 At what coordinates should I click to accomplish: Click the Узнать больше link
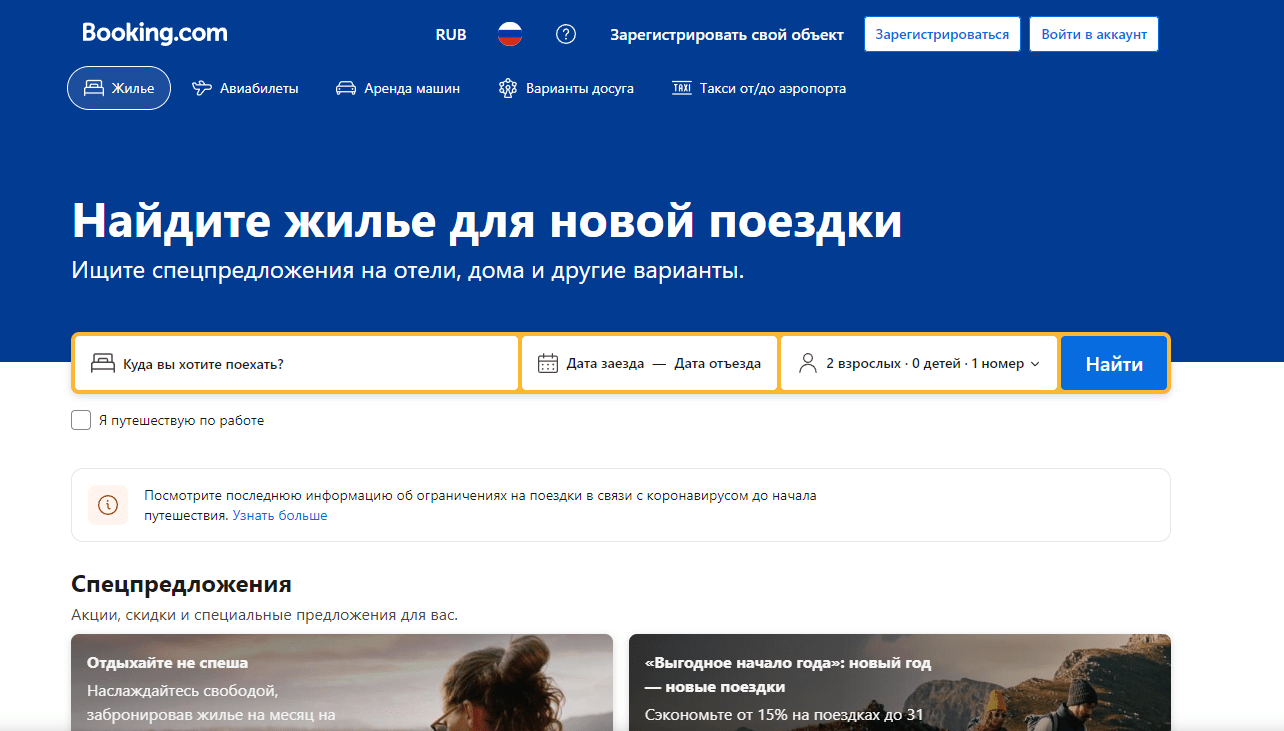280,516
